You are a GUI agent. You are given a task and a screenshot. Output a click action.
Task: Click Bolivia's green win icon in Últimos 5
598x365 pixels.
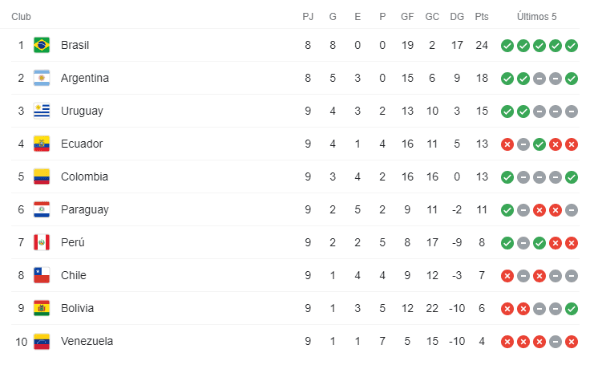coord(571,308)
